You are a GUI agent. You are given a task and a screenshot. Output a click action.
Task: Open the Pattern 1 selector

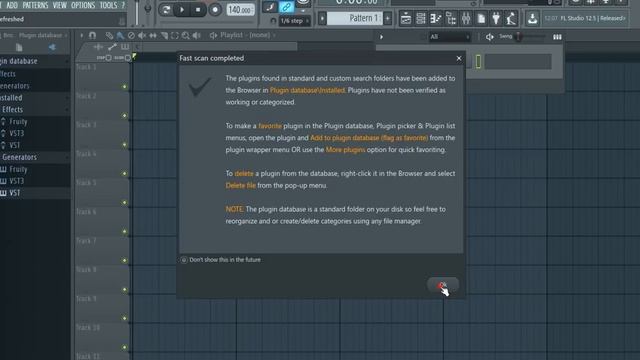click(x=355, y=18)
